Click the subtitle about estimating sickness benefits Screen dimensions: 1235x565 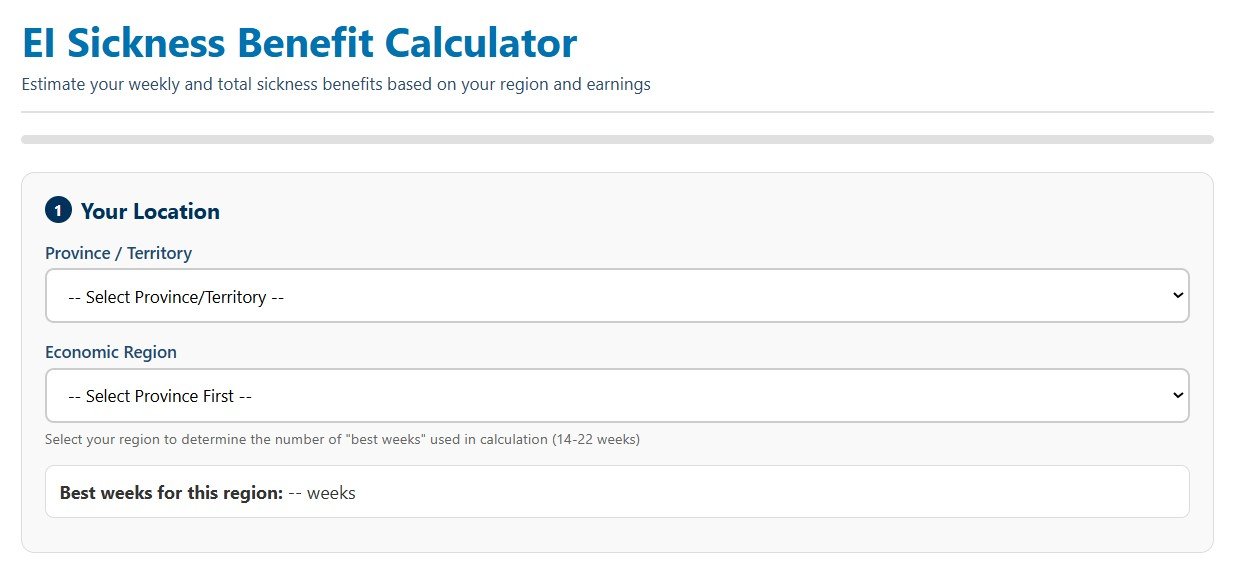[336, 84]
